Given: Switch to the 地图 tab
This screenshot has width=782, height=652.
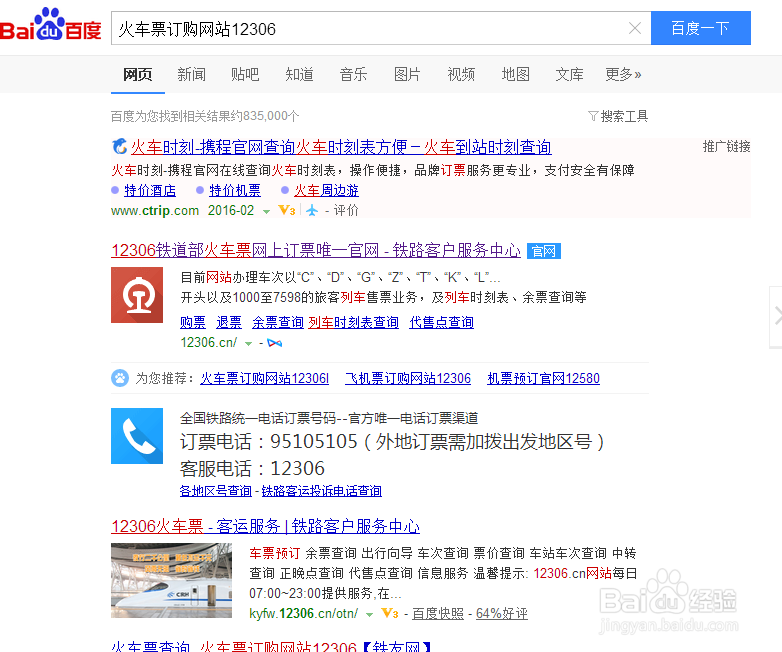Looking at the screenshot, I should point(515,74).
